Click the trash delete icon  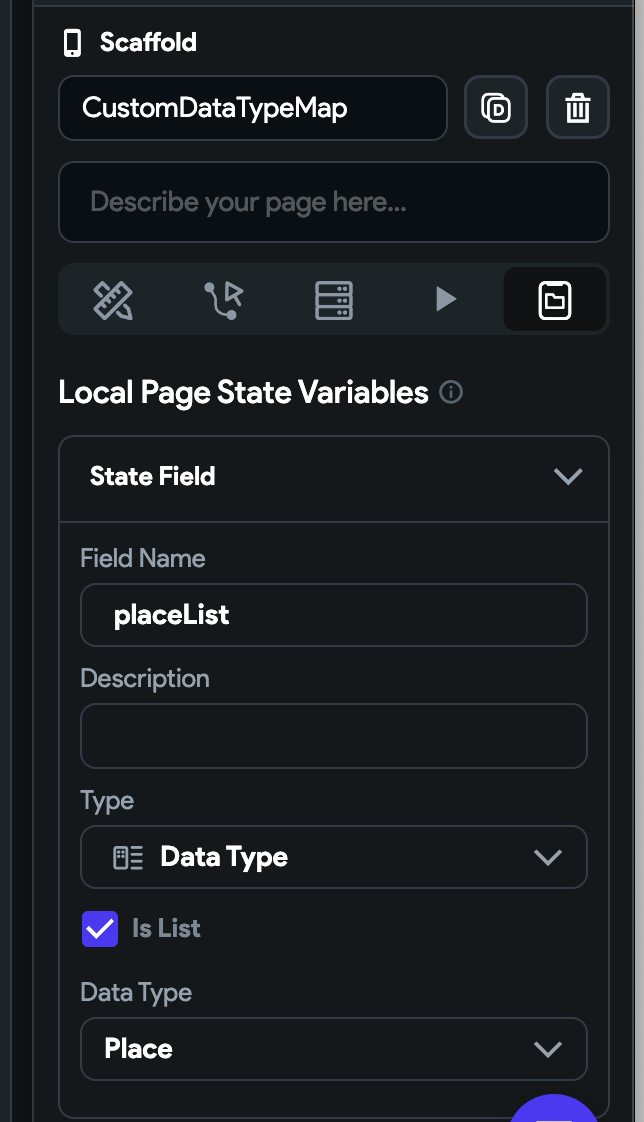[577, 107]
